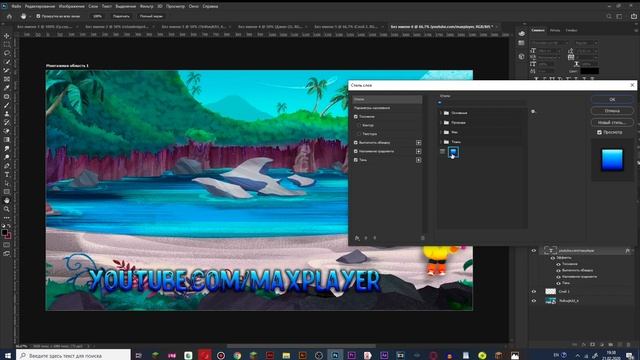Switch to document tab Без имени 1

[44, 27]
